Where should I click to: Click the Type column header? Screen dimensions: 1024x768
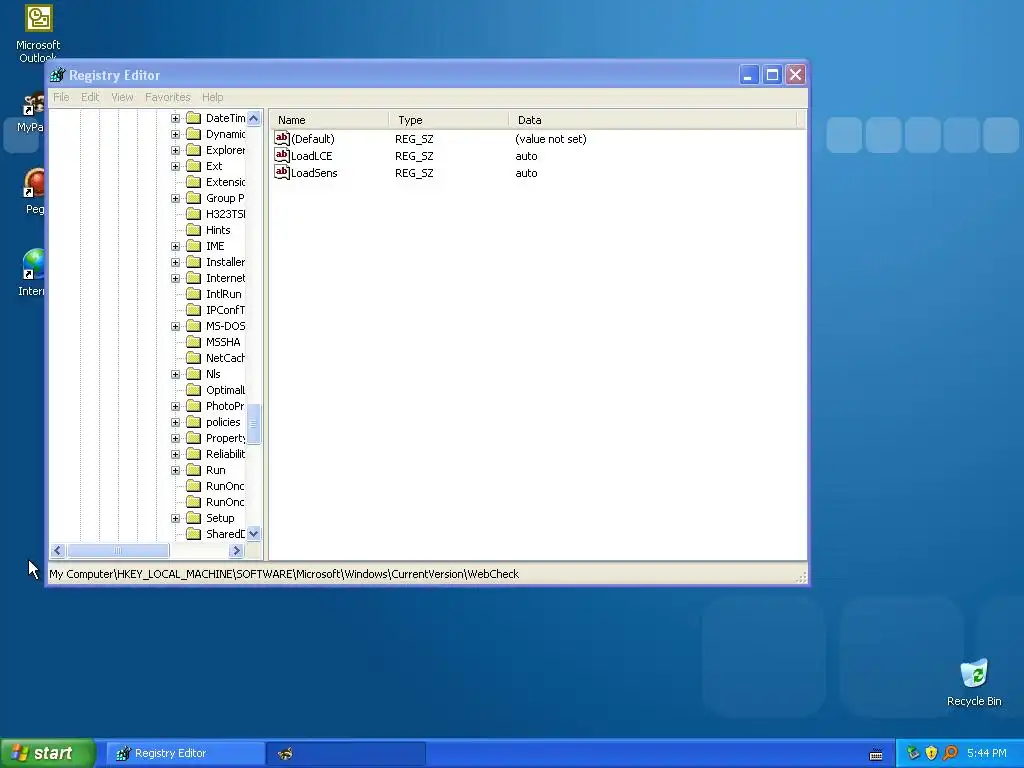point(448,120)
